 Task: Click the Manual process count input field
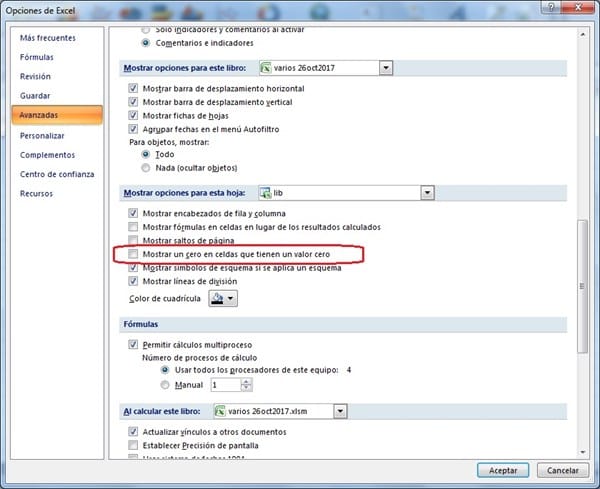[x=226, y=385]
